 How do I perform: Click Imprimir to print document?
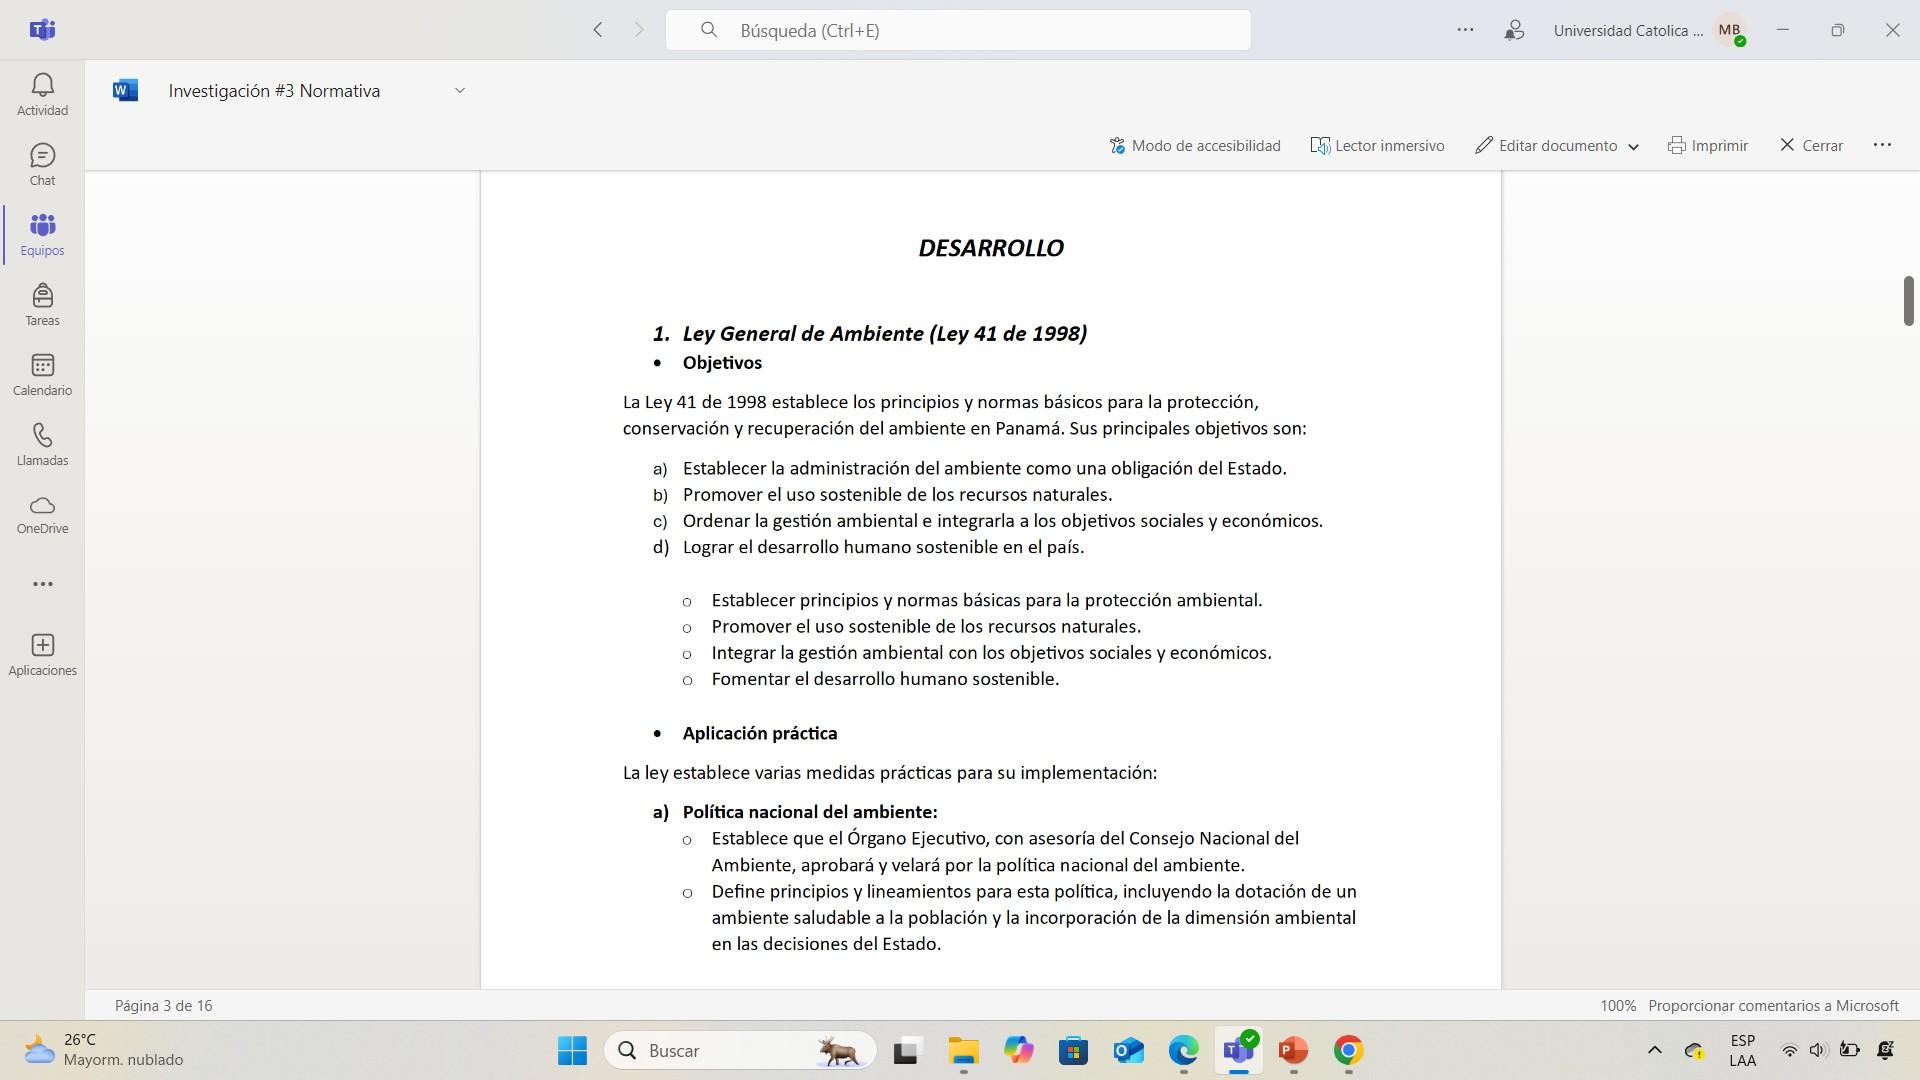coord(1708,146)
